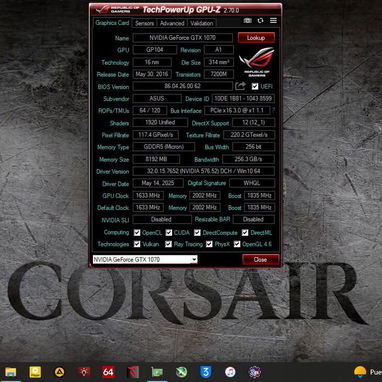Click the Digital Signature value WHQL
The height and width of the screenshot is (382, 382).
click(x=252, y=183)
